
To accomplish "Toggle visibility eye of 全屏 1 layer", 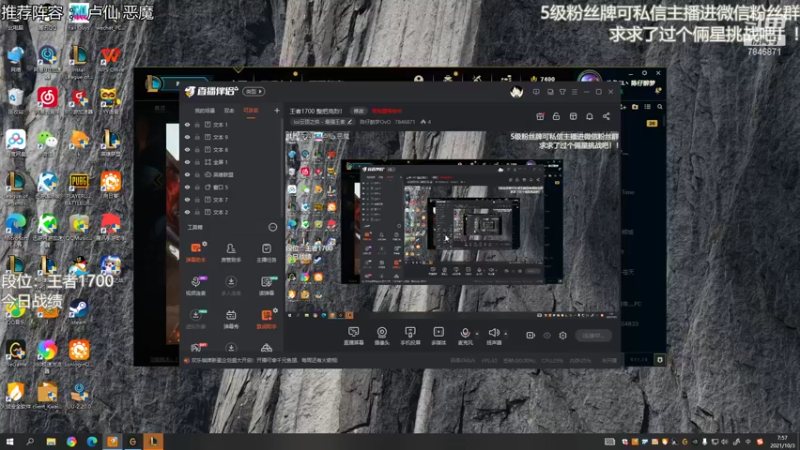I will point(187,162).
